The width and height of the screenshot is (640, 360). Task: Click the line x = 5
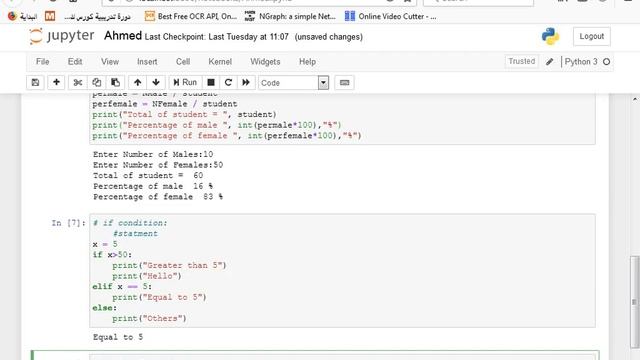[105, 244]
